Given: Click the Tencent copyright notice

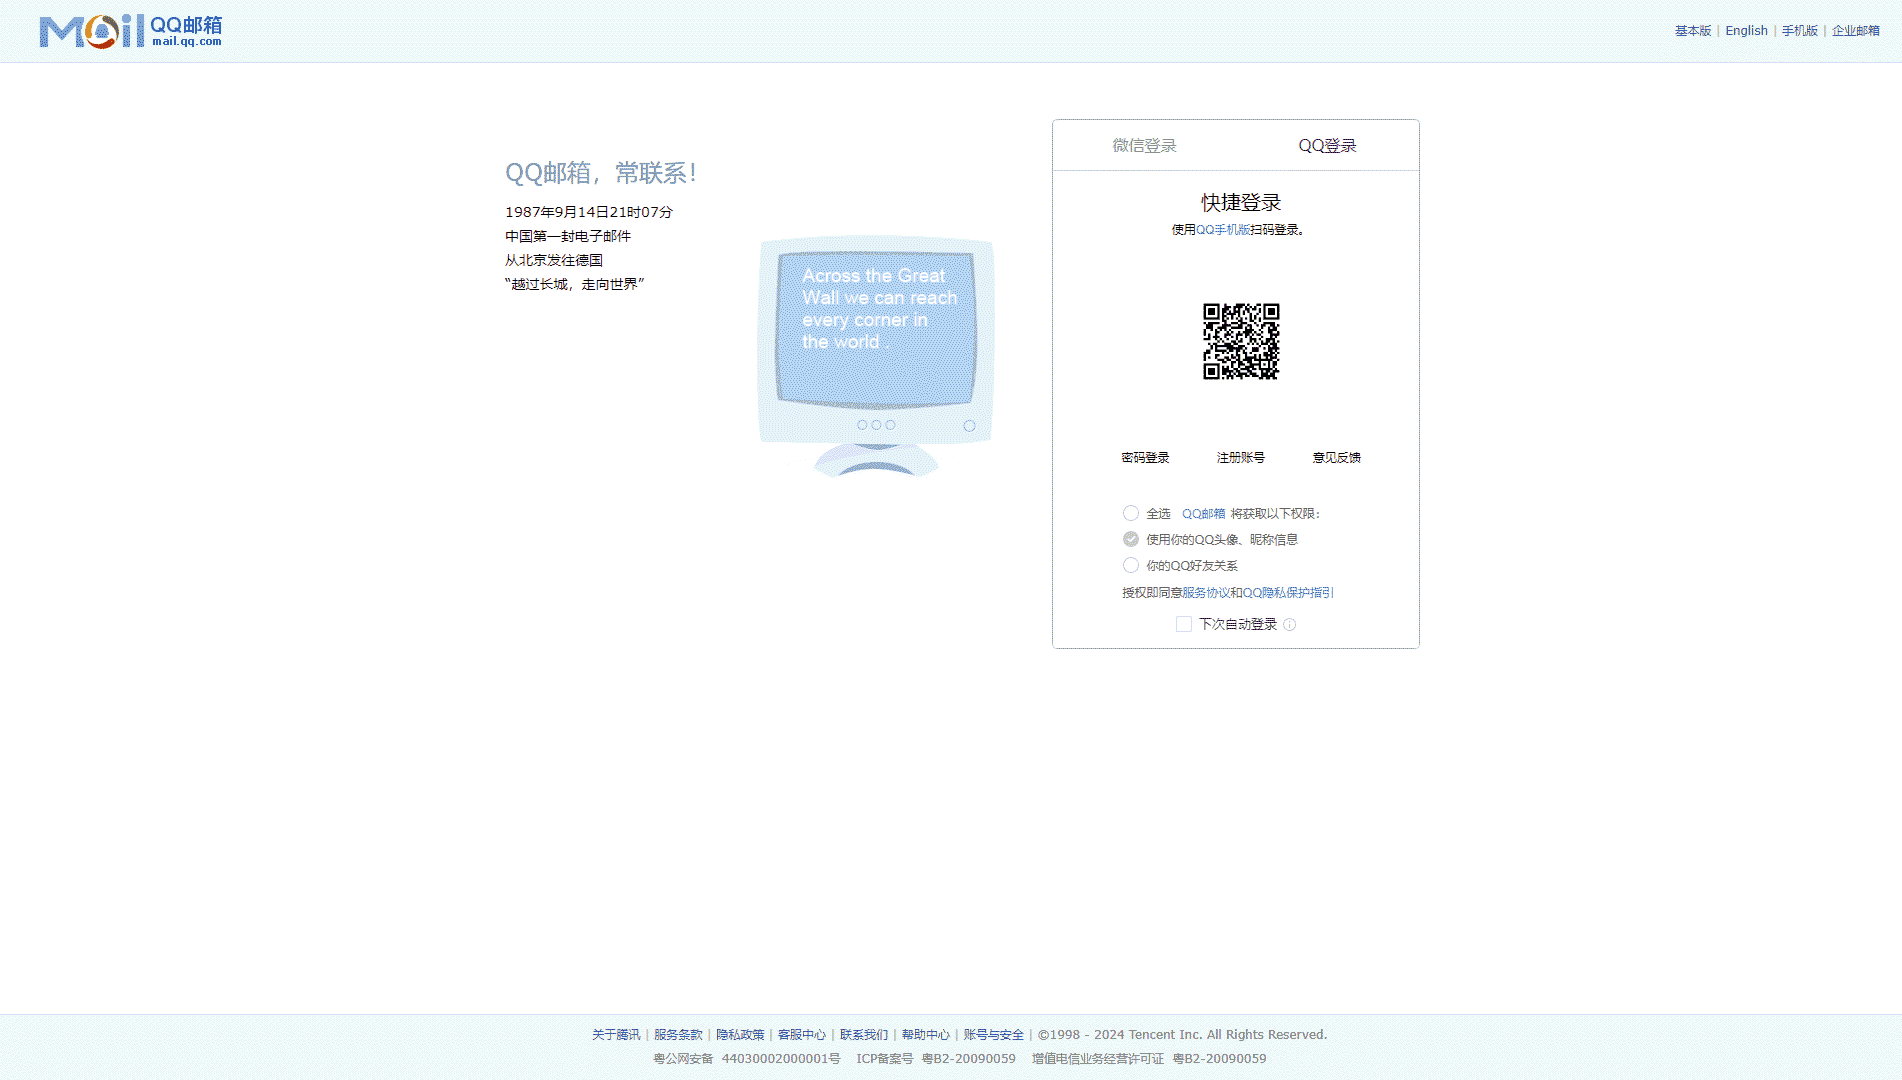Looking at the screenshot, I should [x=1182, y=1035].
